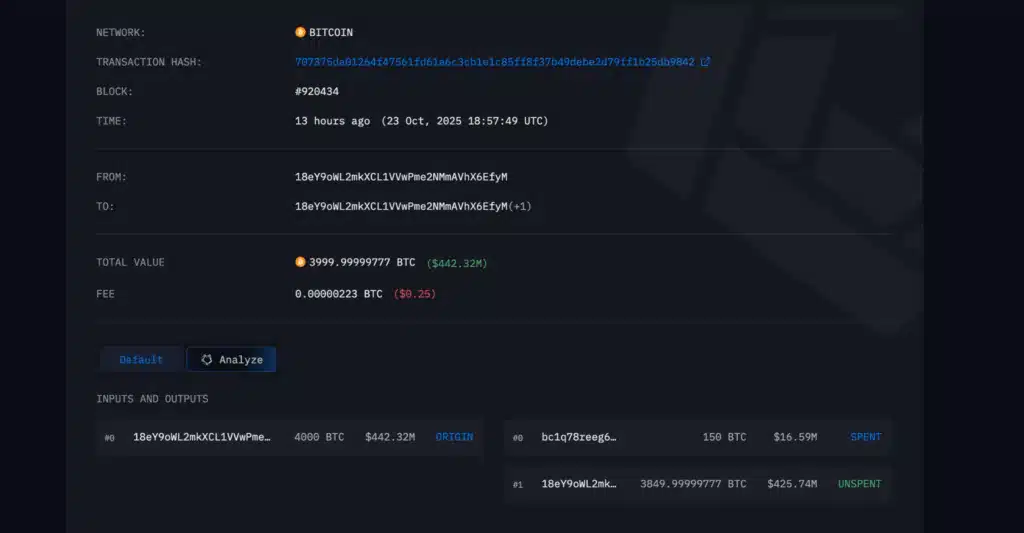Screen dimensions: 1024x533
Task: Click output #0 address bc1q78reeg6…
Action: 579,437
